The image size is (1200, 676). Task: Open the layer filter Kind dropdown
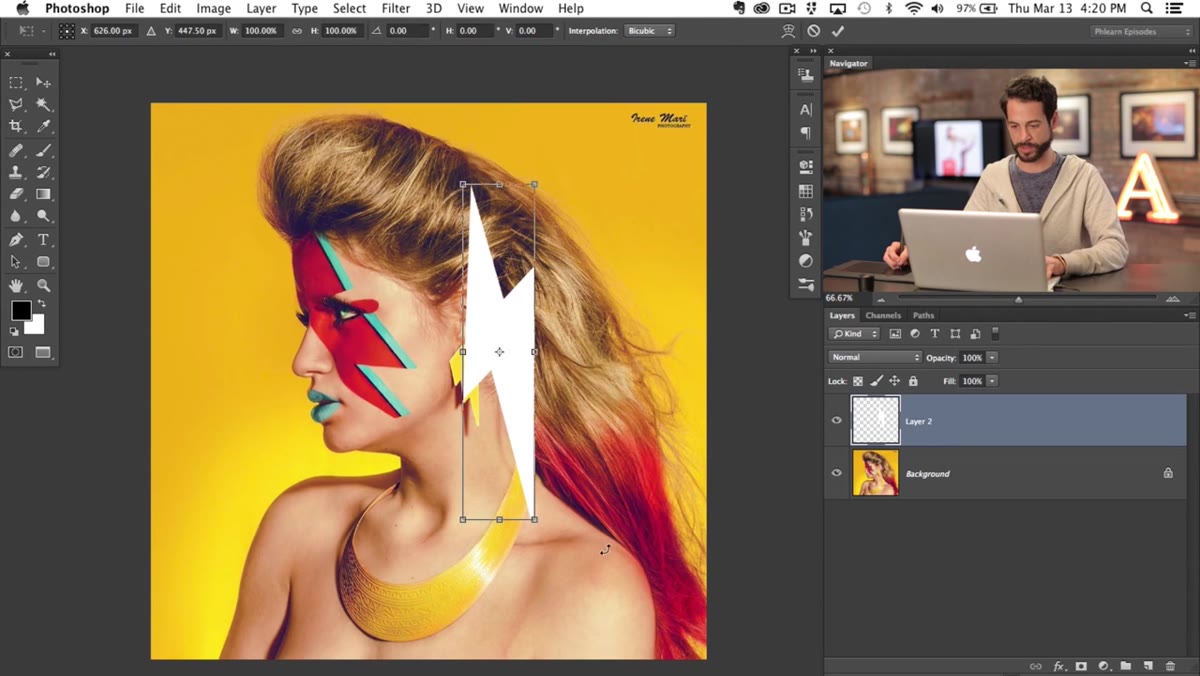click(855, 334)
